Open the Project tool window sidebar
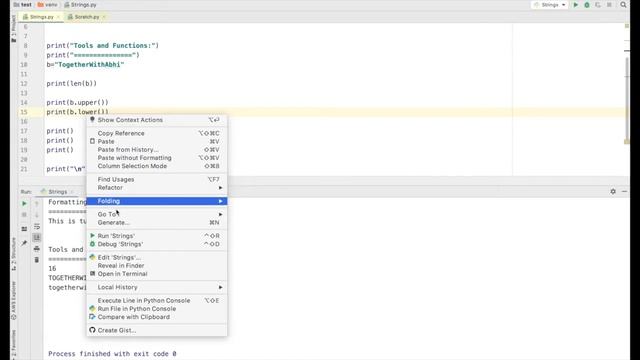The width and height of the screenshot is (640, 360). click(13, 29)
